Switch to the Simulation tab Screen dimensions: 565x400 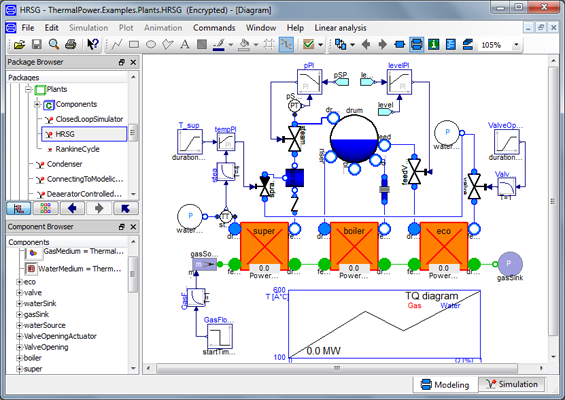point(512,384)
